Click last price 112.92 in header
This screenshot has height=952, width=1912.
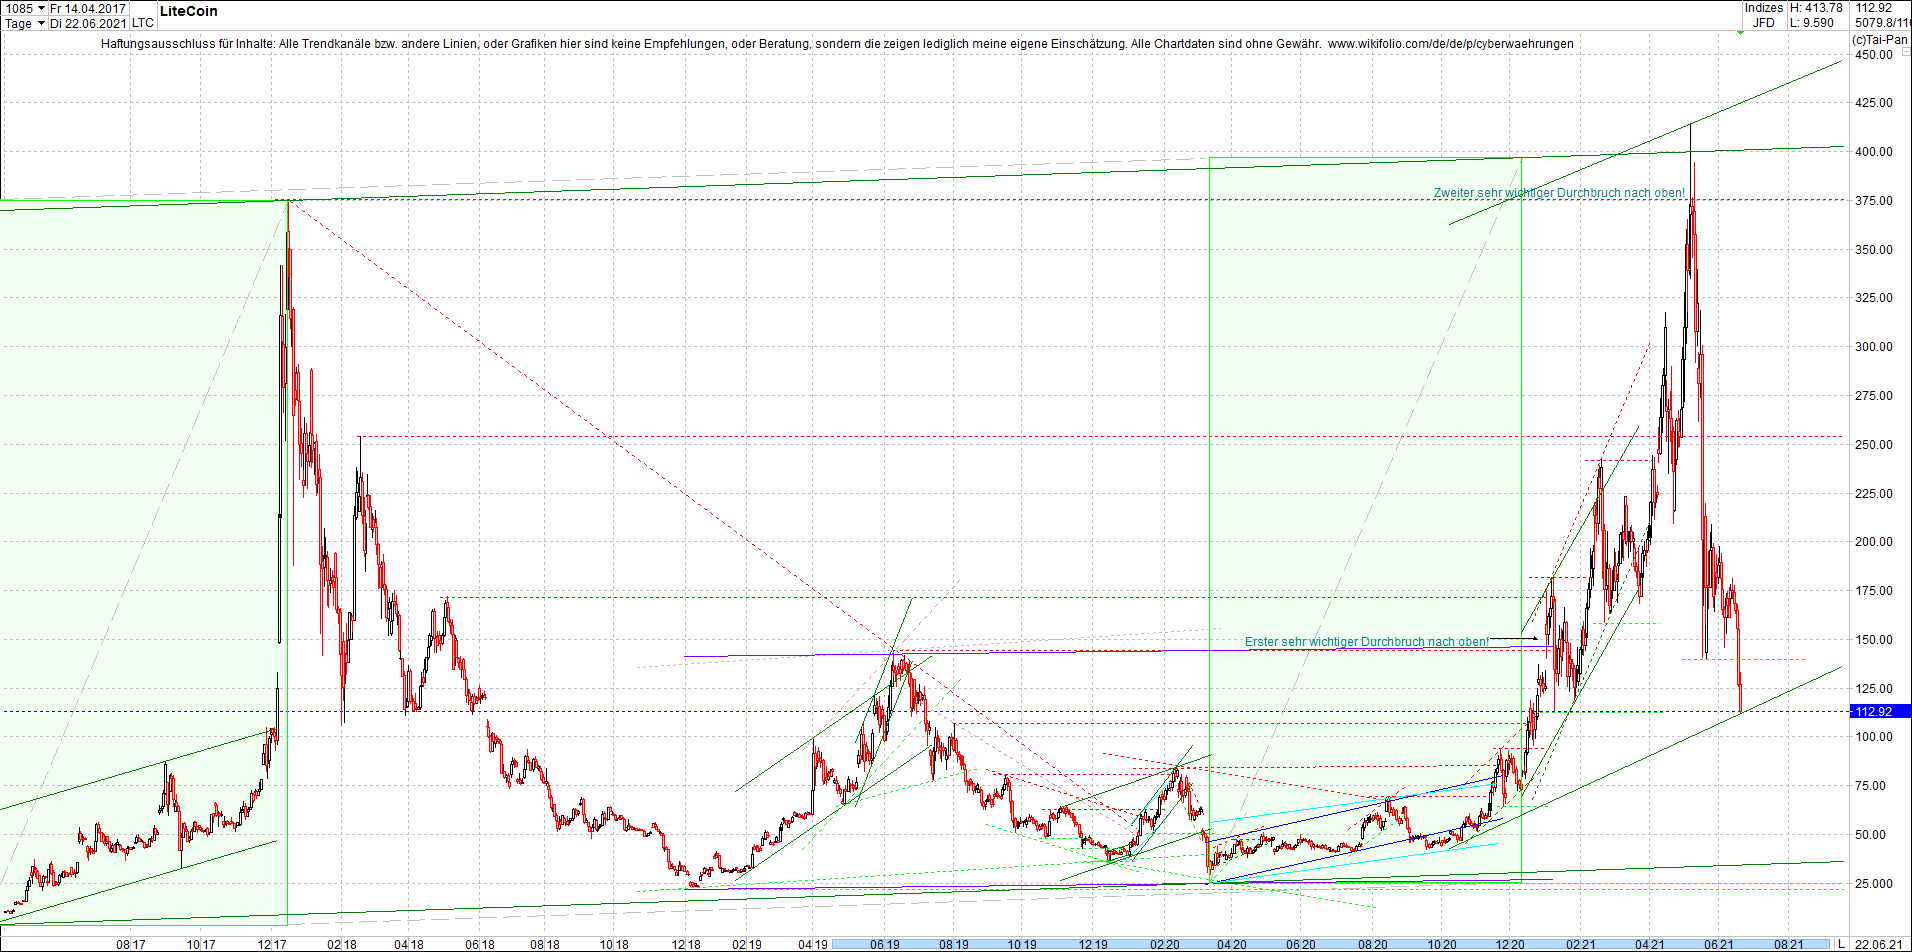[x=1873, y=8]
